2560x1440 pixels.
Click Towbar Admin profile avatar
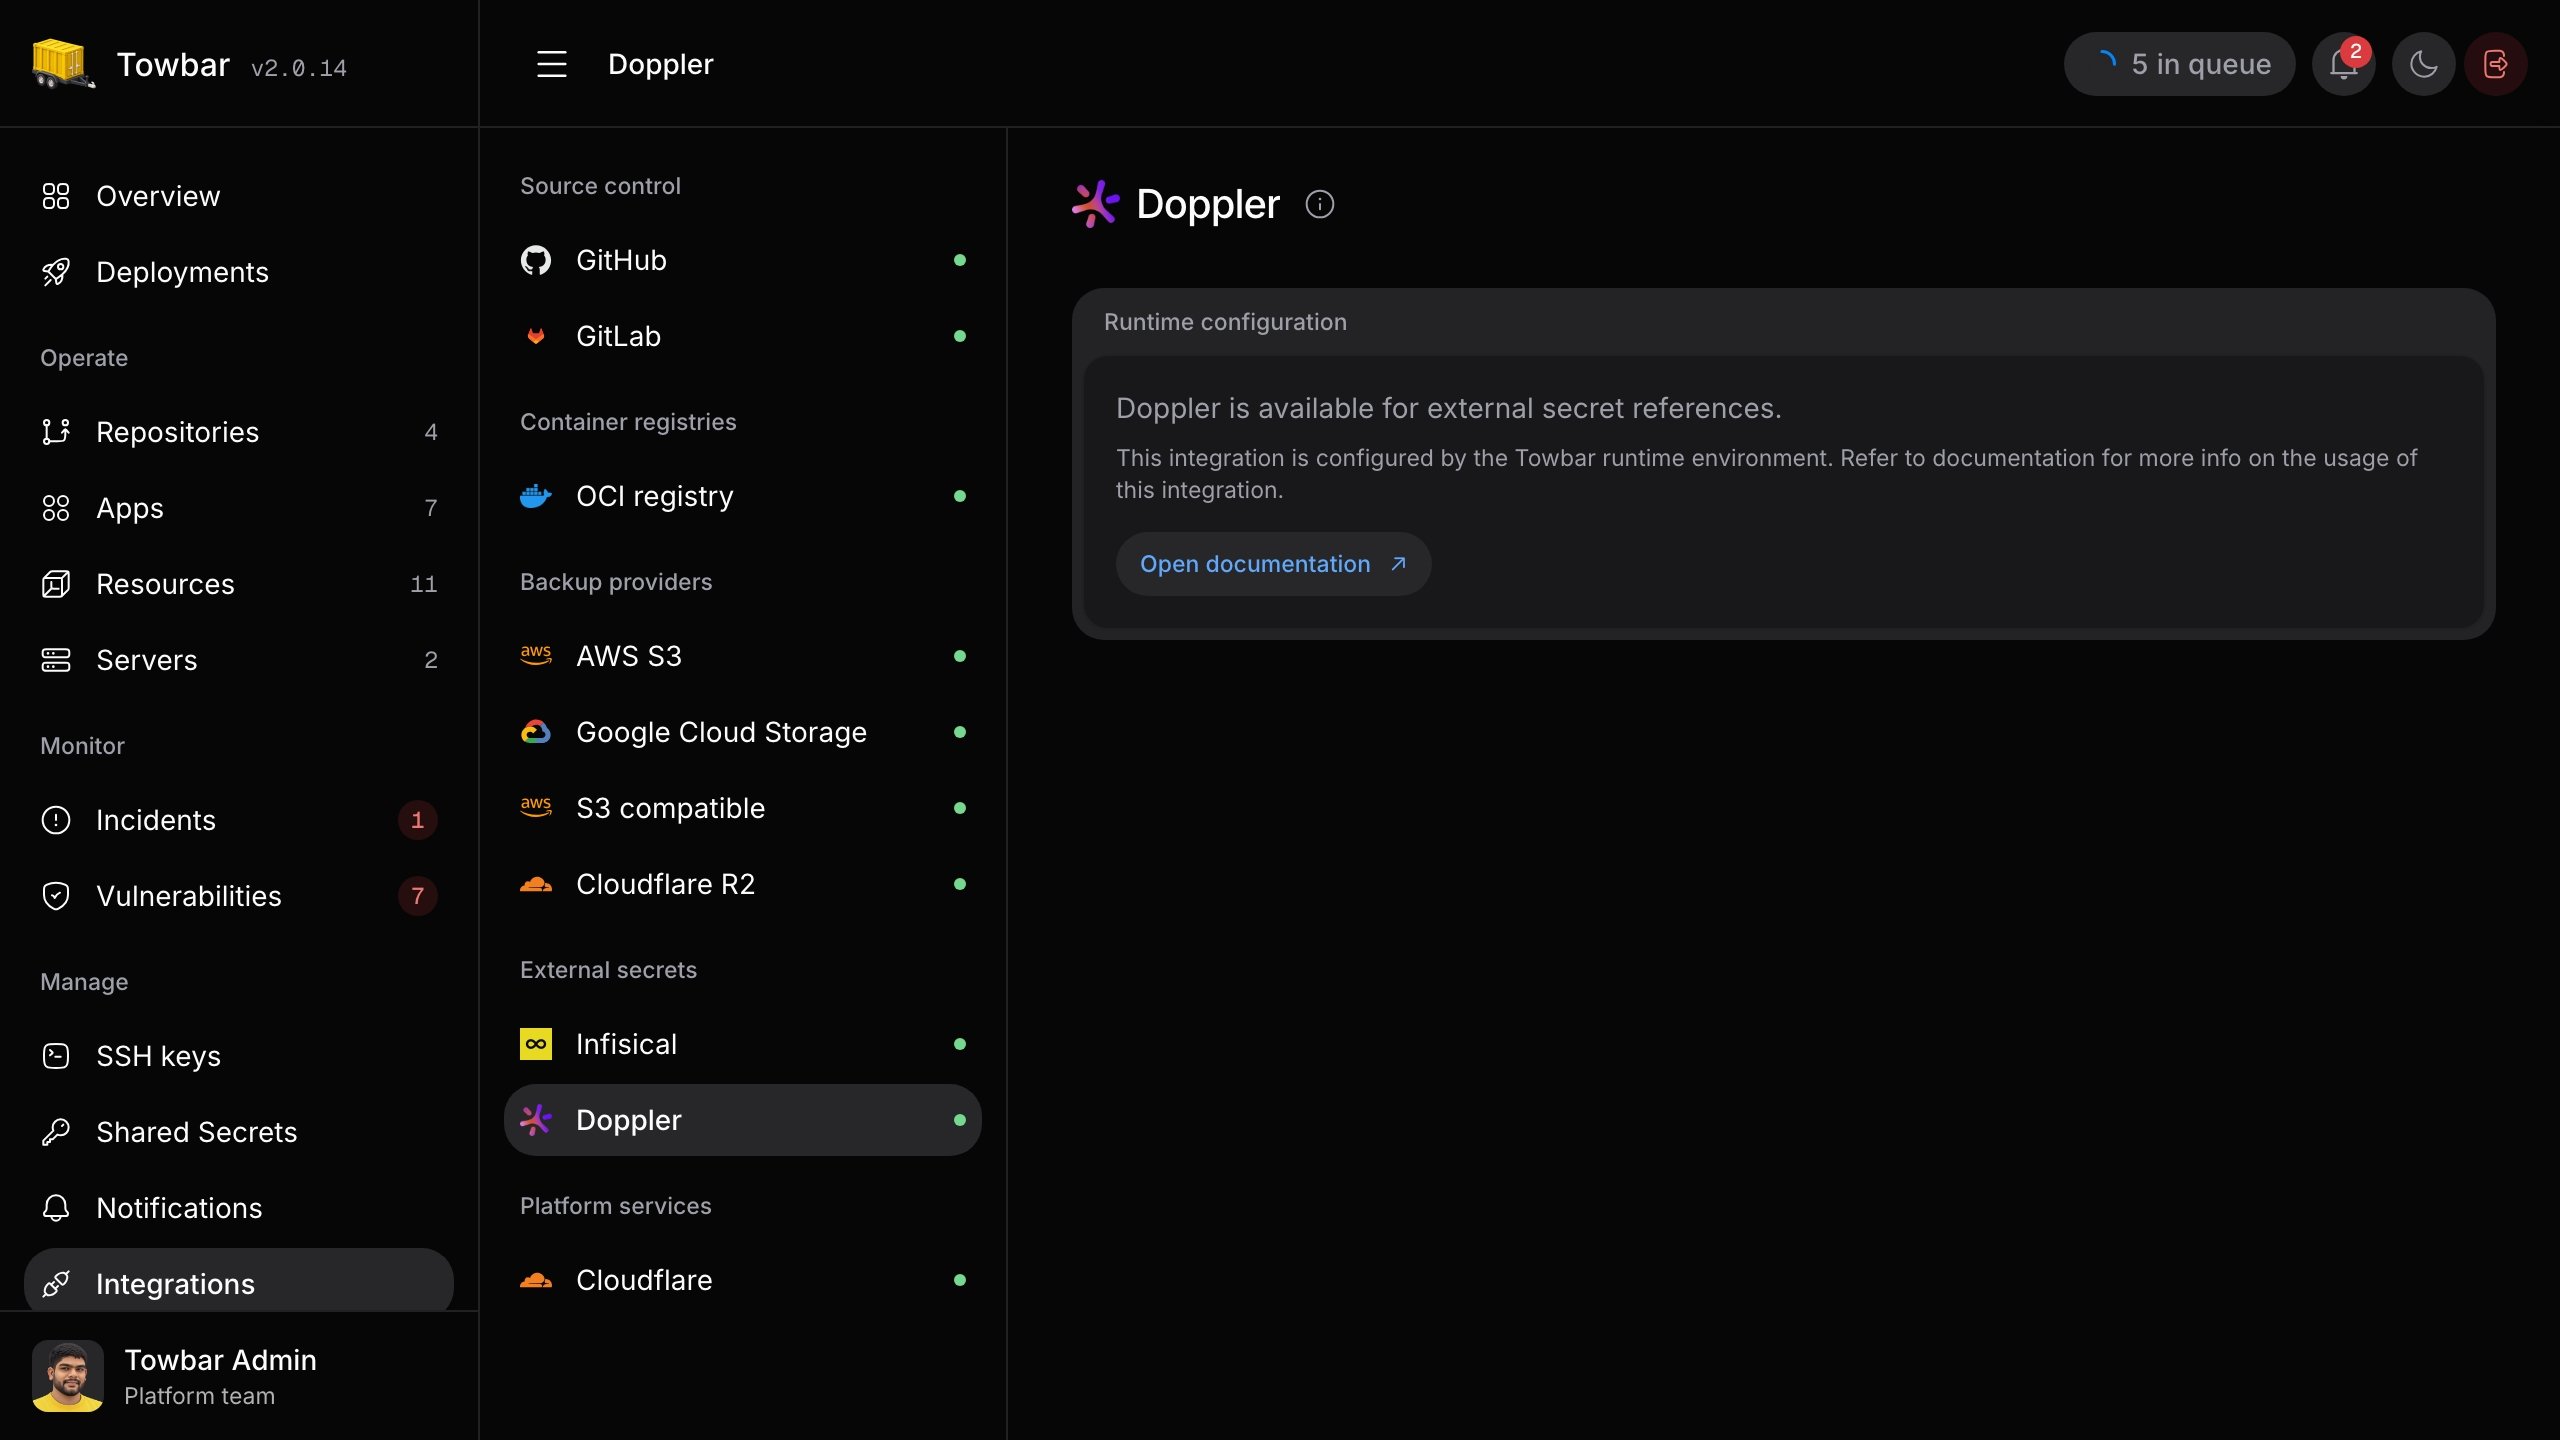(x=68, y=1376)
